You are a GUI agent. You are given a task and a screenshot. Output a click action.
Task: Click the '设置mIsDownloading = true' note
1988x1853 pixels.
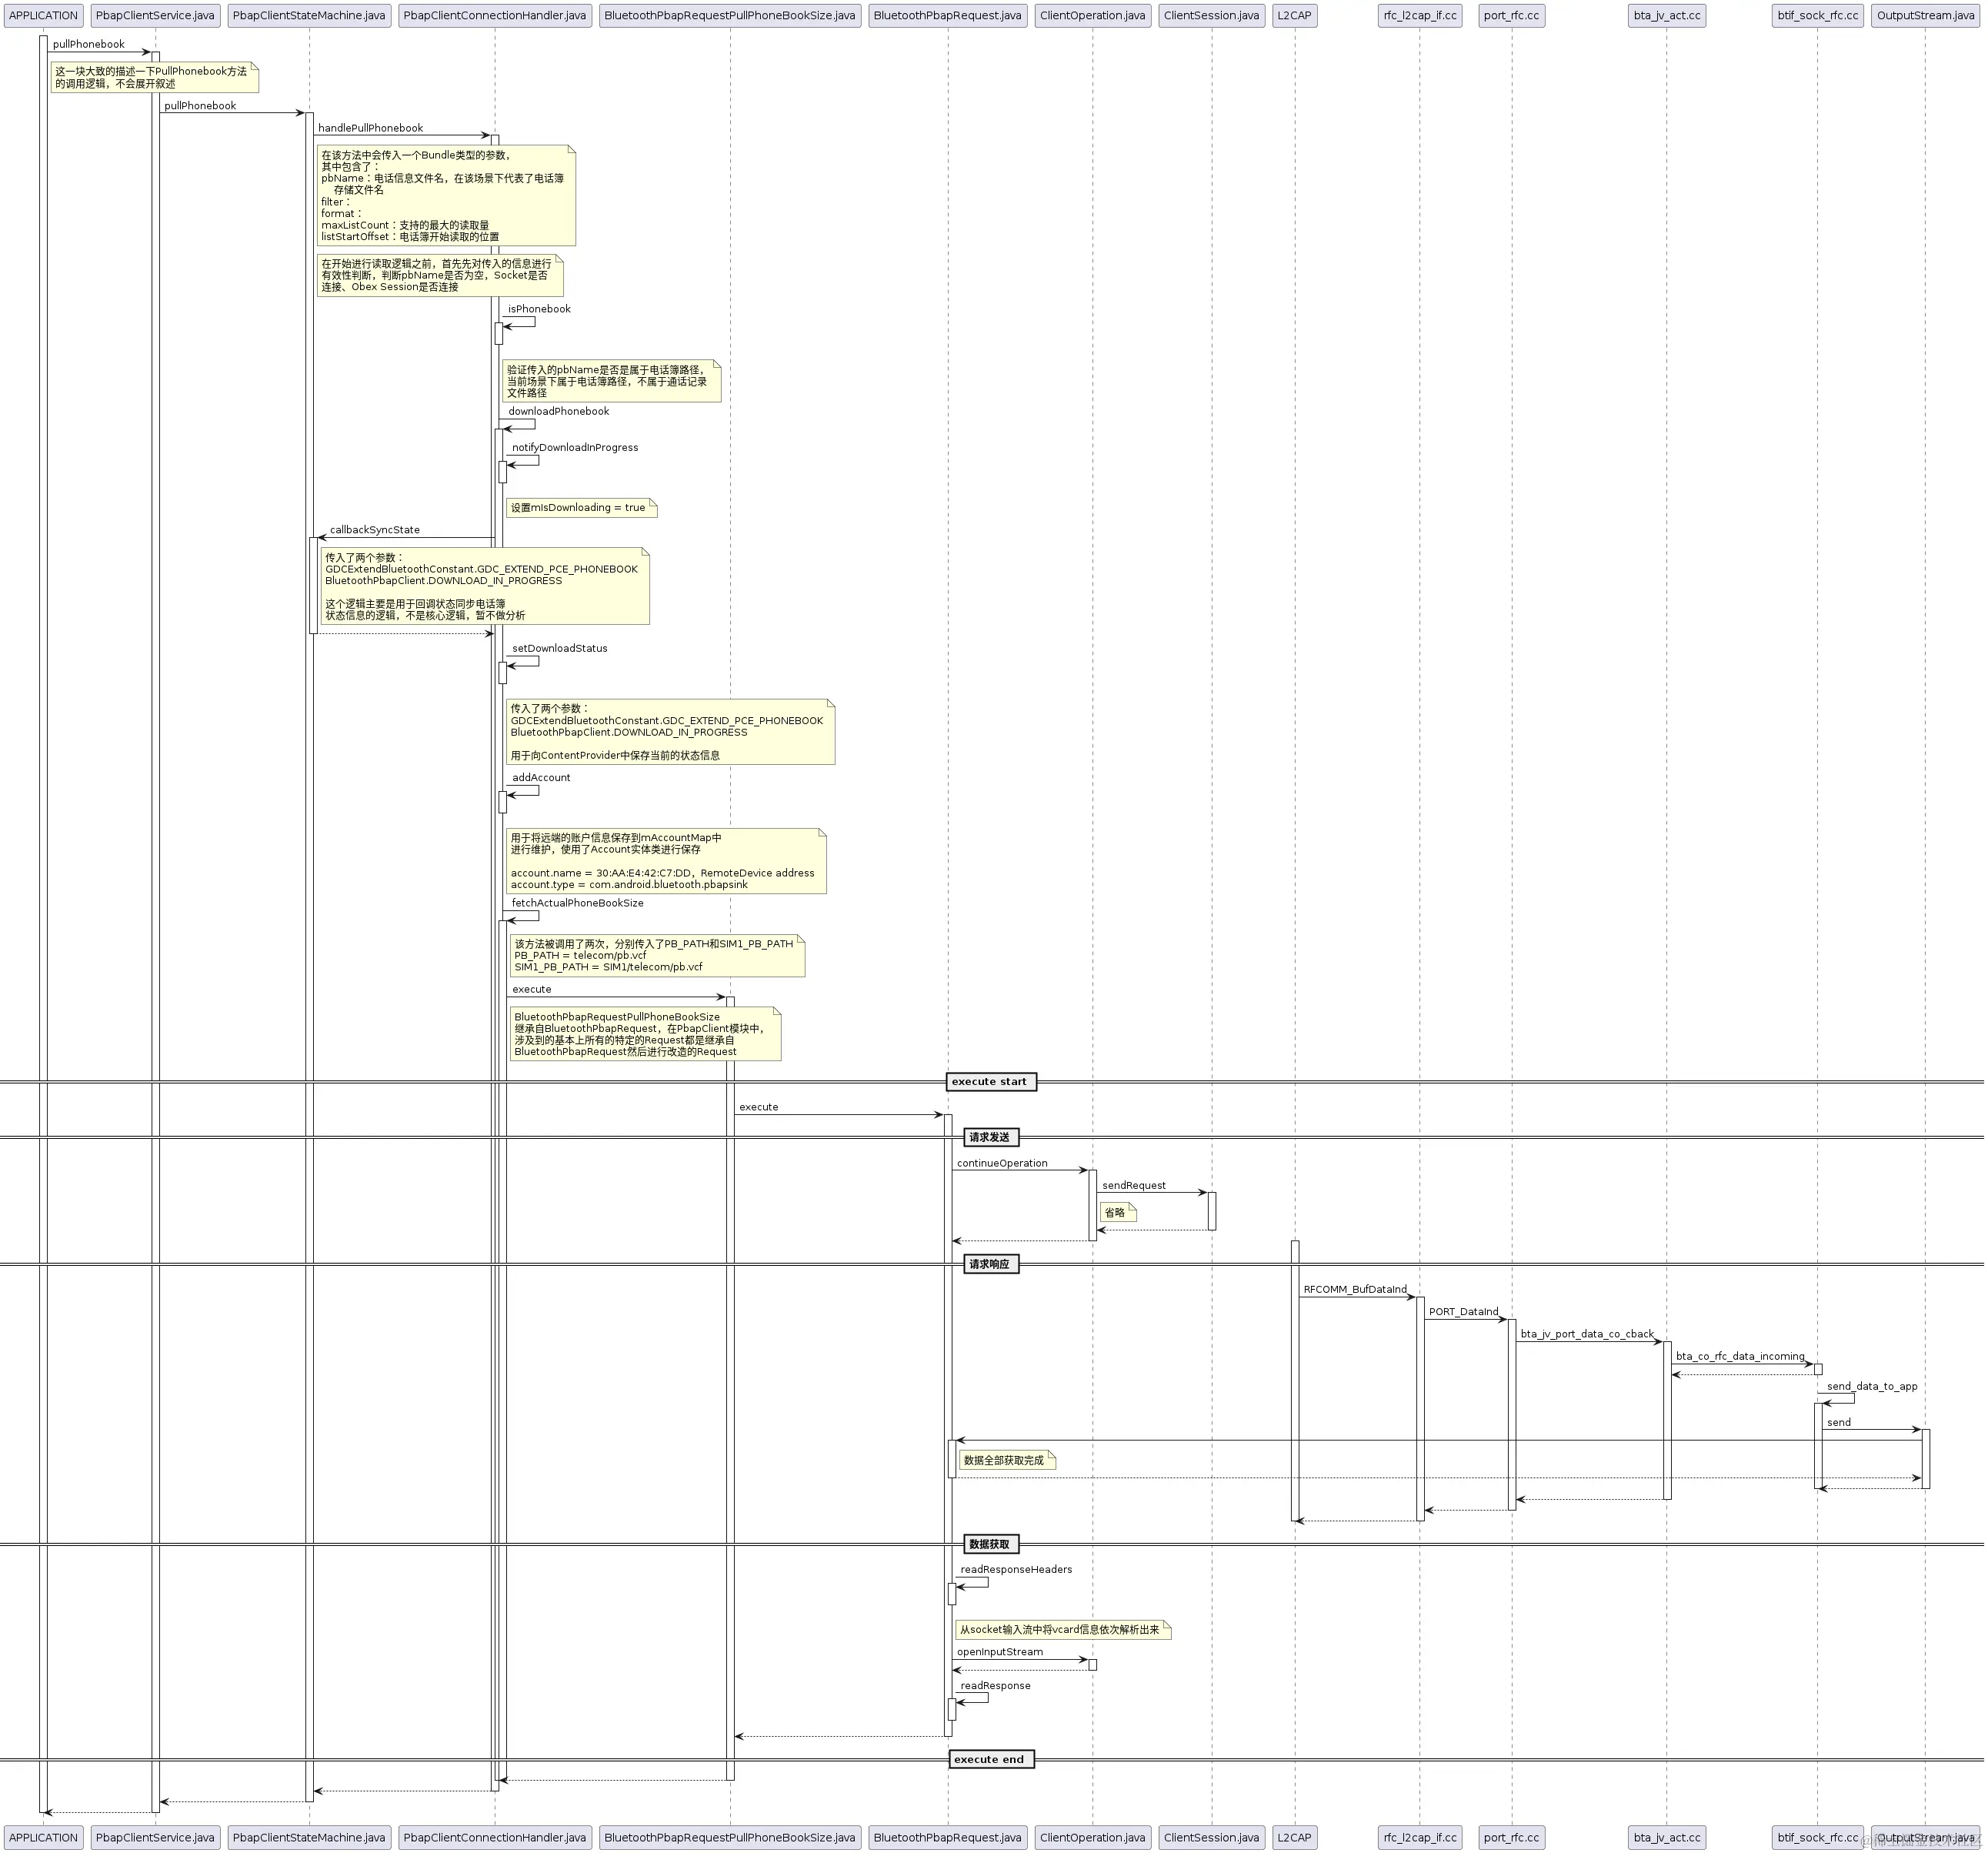(x=581, y=508)
